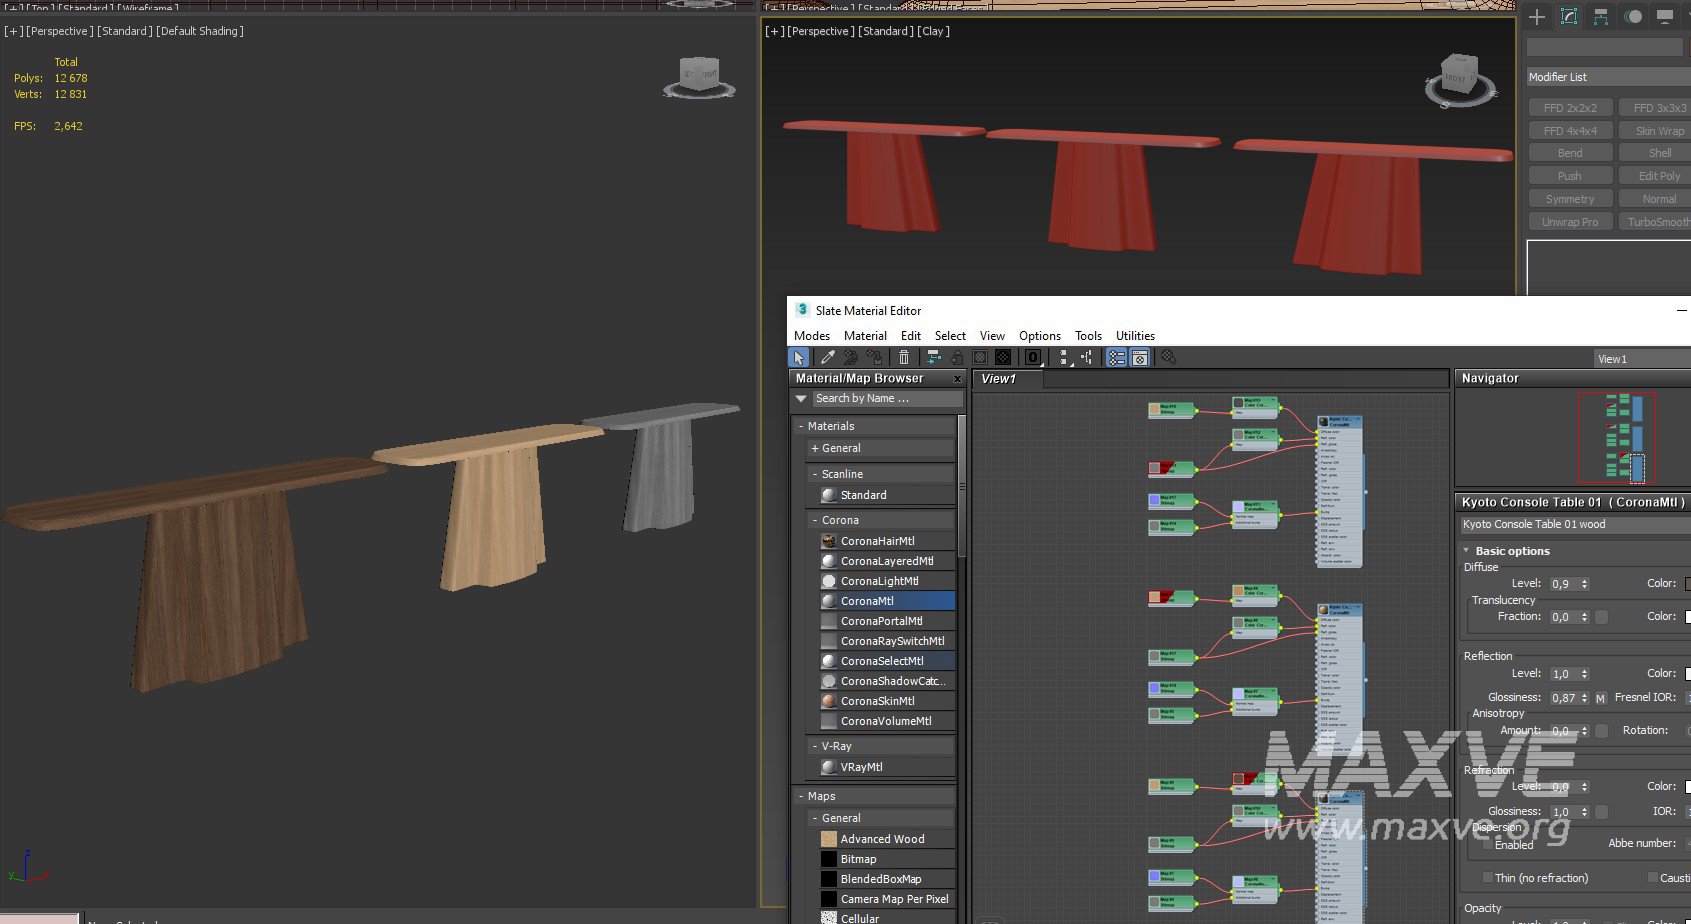Toggle the Material/Map Browser panel icon
Screen dimensions: 1691x924
coord(1116,357)
